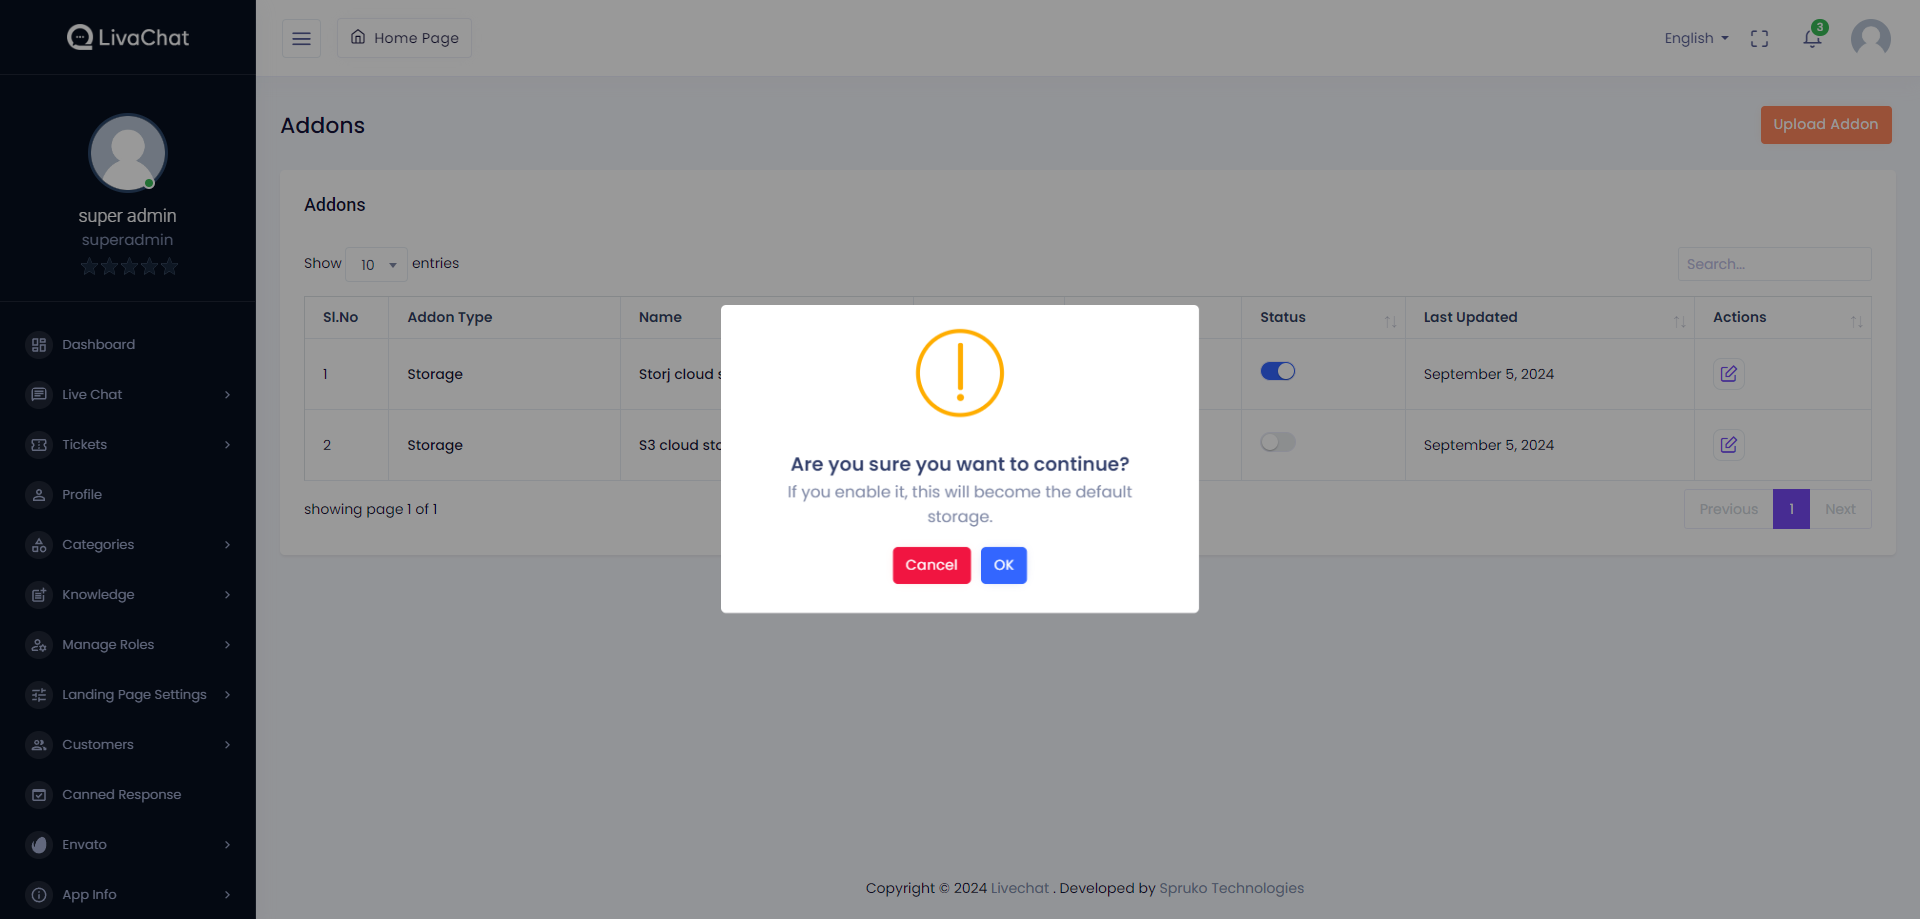Confirm dialog with OK button
The image size is (1920, 919).
(1003, 565)
